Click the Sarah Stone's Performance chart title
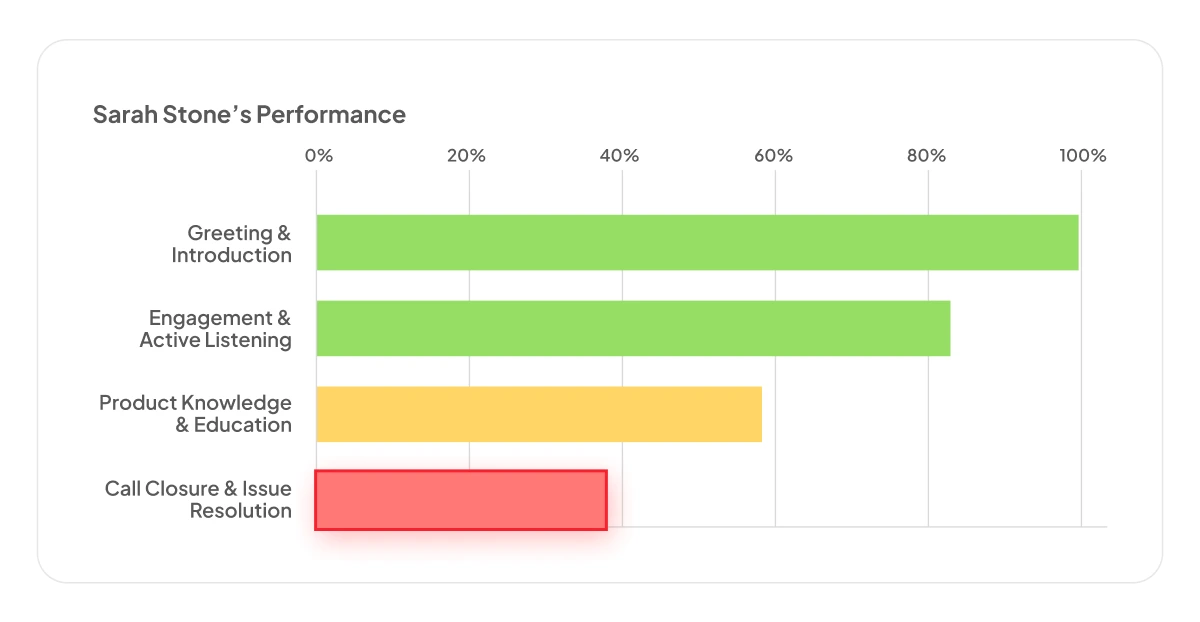This screenshot has width=1200, height=622. click(249, 115)
